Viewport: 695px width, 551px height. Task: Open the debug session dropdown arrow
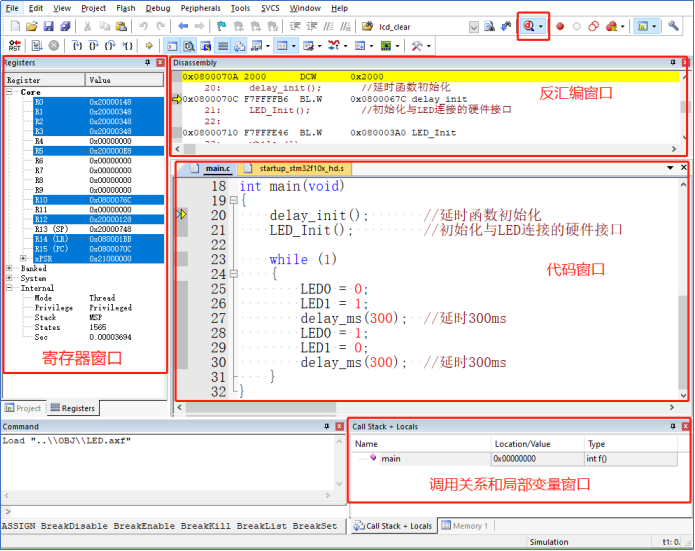[x=541, y=27]
